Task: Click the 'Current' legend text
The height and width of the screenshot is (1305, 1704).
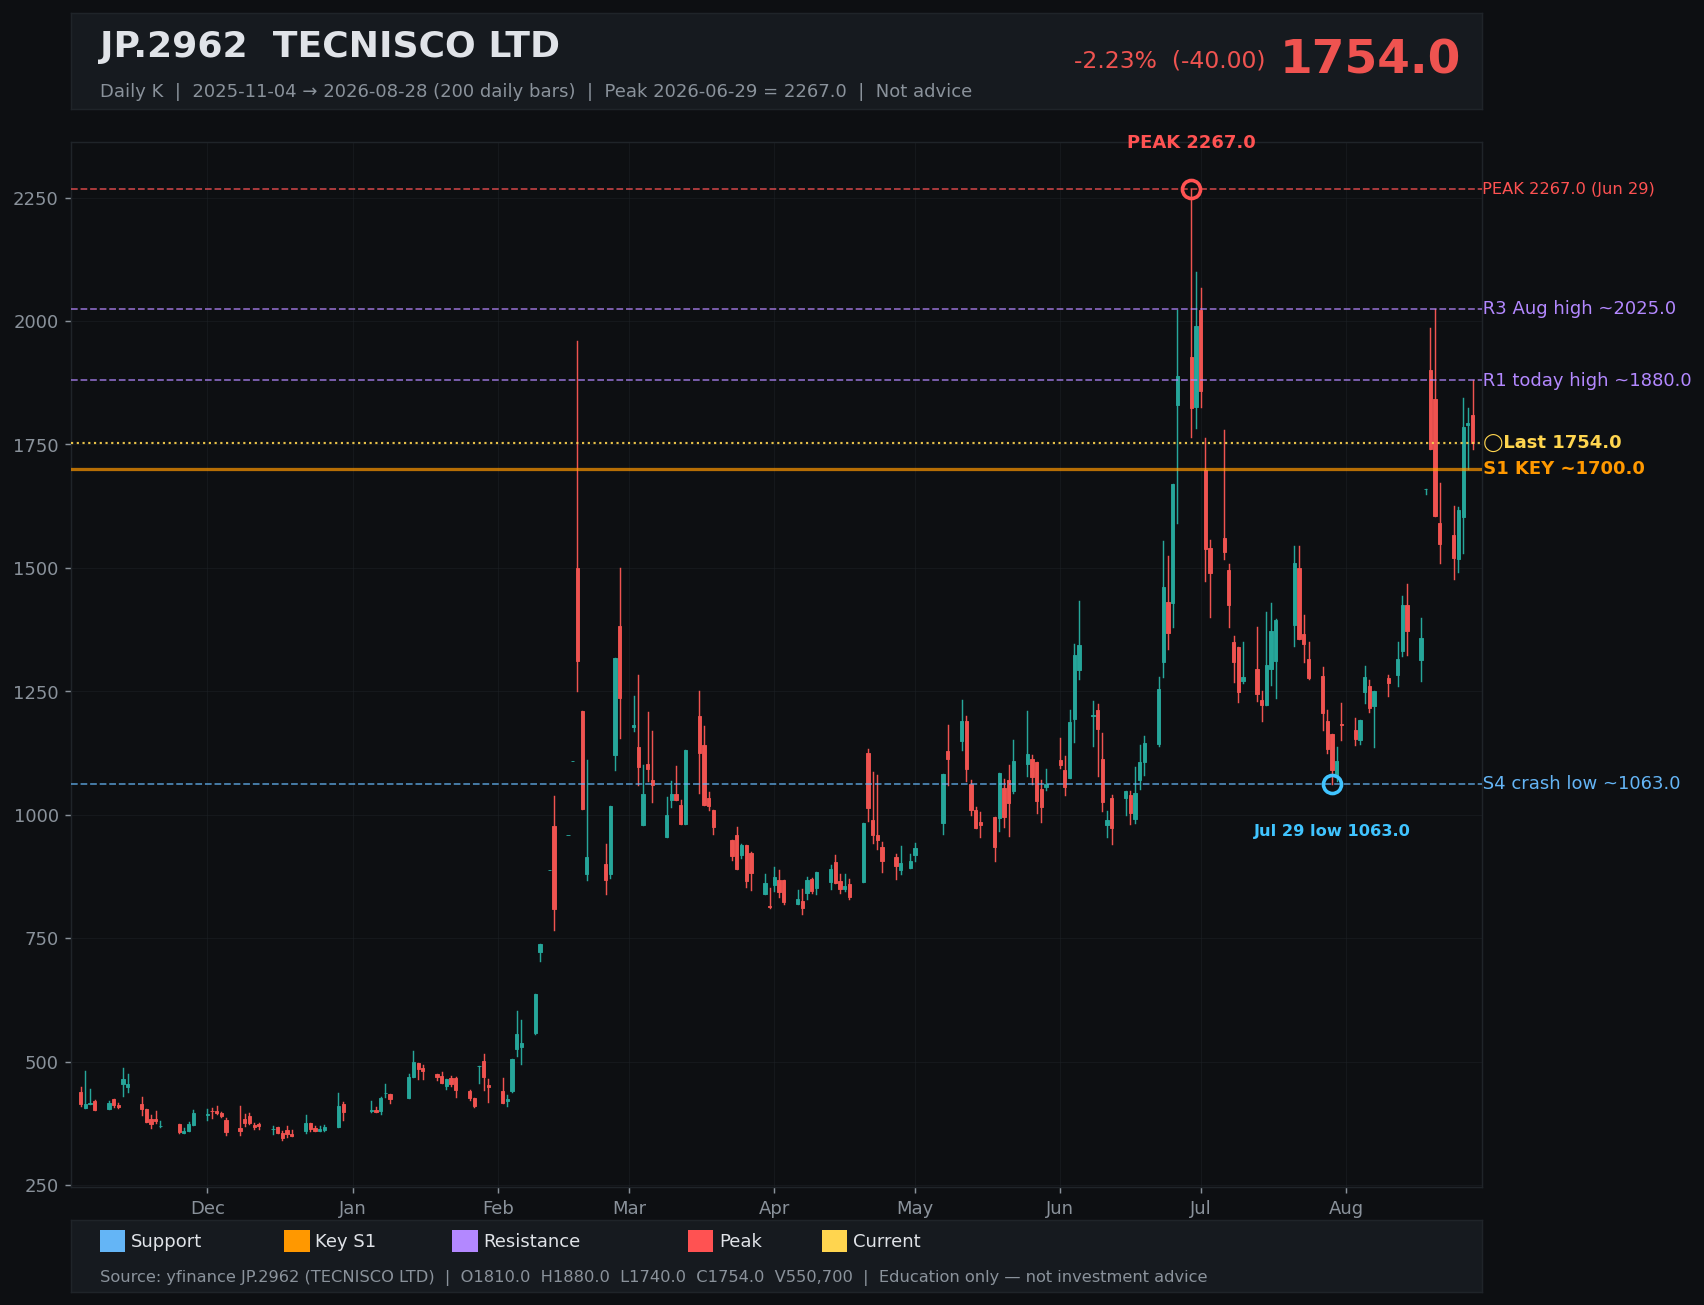Action: (887, 1241)
